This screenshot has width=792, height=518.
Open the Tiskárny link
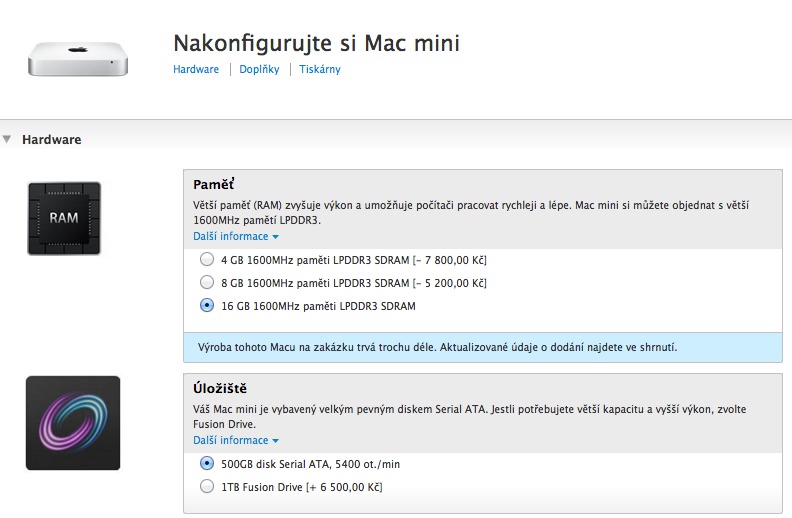pos(320,70)
